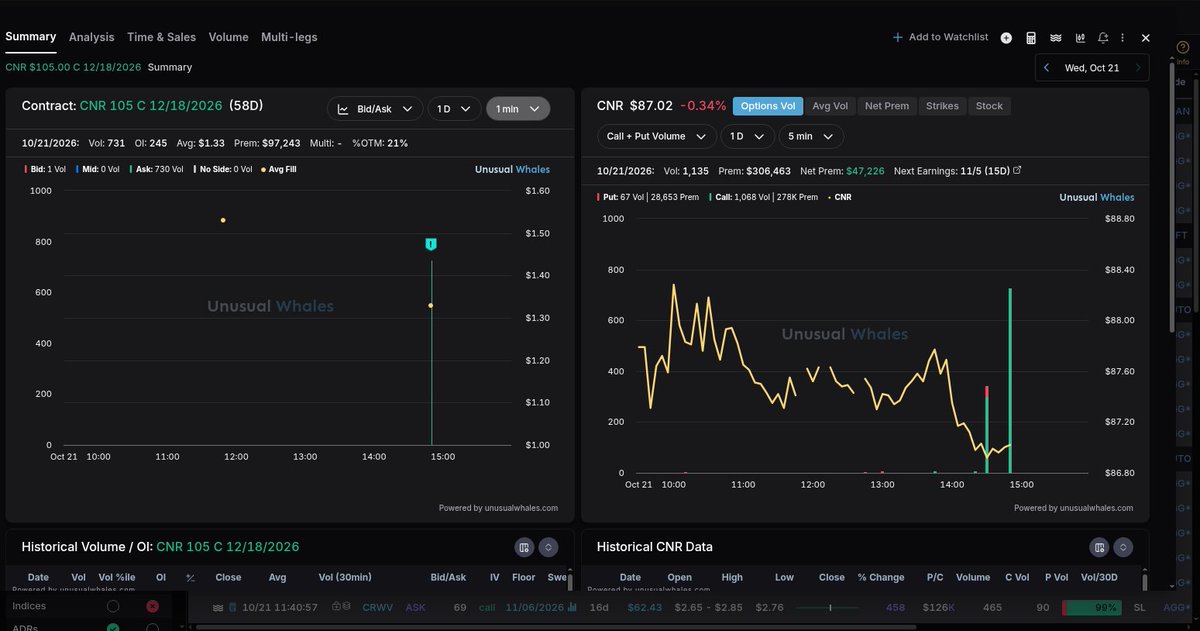
Task: Open the Time & Sales tab
Action: pos(162,37)
